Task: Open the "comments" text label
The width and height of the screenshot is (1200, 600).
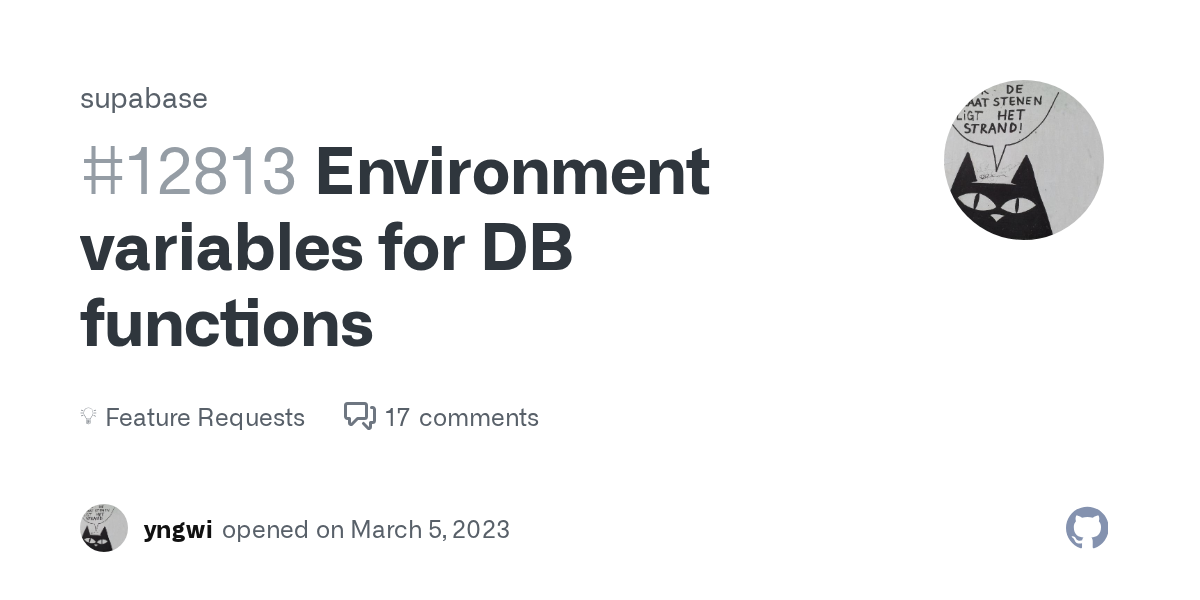Action: [478, 417]
